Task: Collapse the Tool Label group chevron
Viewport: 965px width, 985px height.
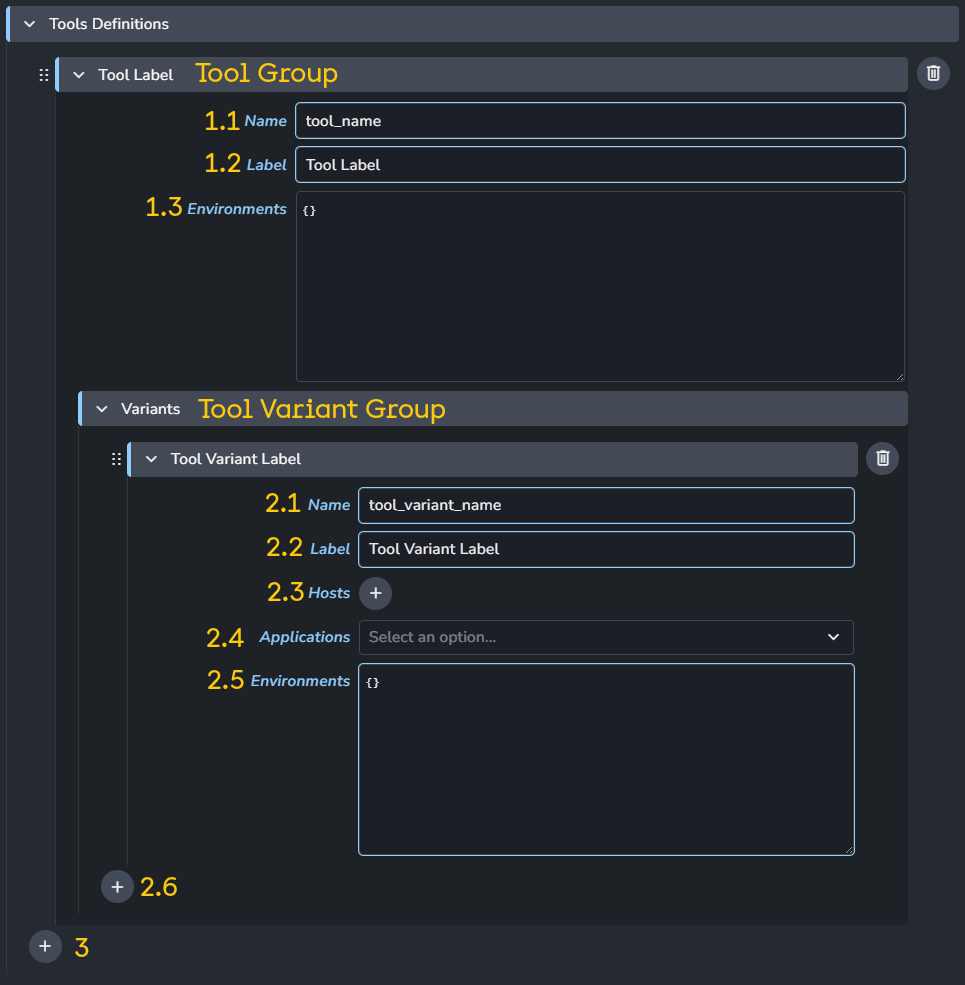Action: 79,75
